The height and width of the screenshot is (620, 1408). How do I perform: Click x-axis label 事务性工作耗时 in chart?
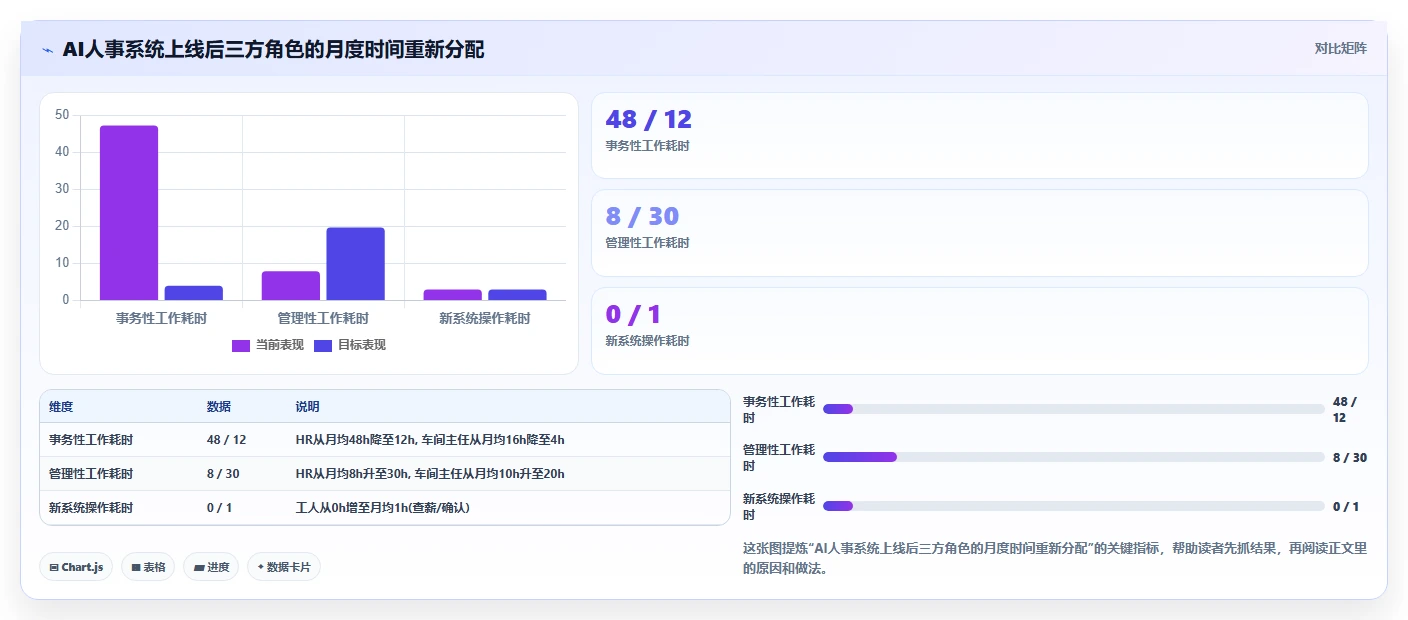tap(162, 318)
